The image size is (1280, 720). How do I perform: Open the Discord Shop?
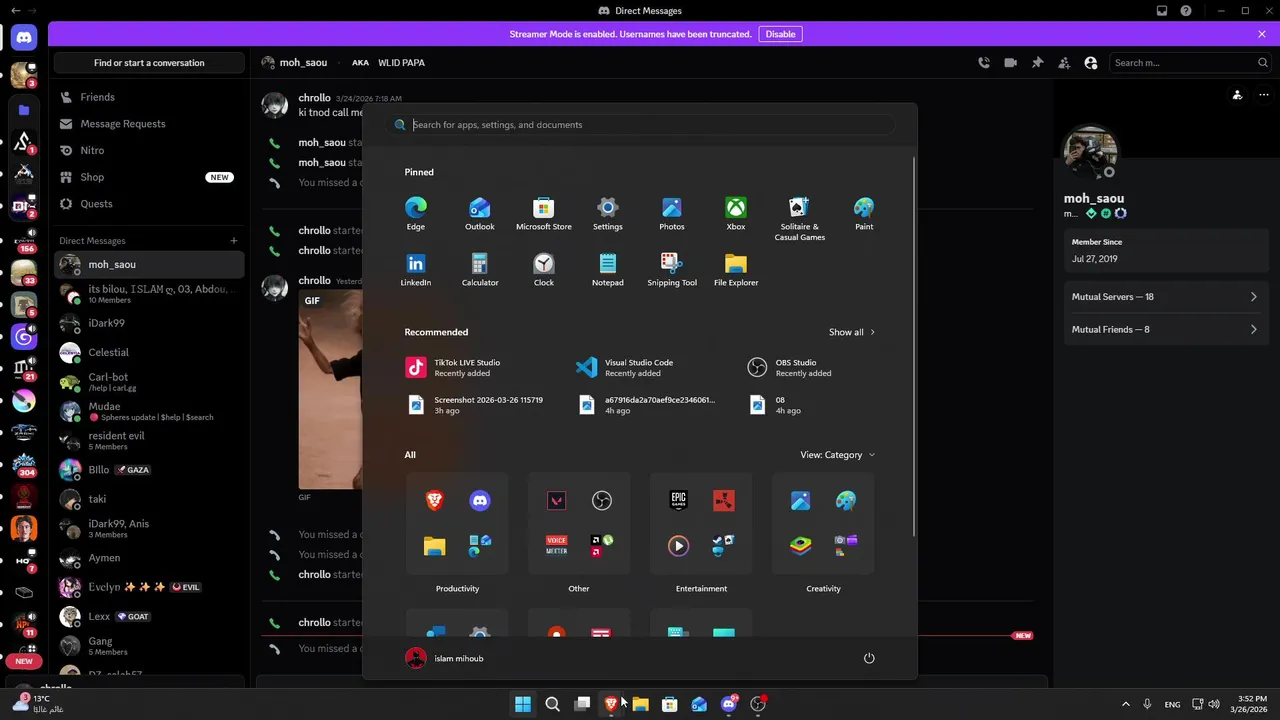click(x=149, y=177)
